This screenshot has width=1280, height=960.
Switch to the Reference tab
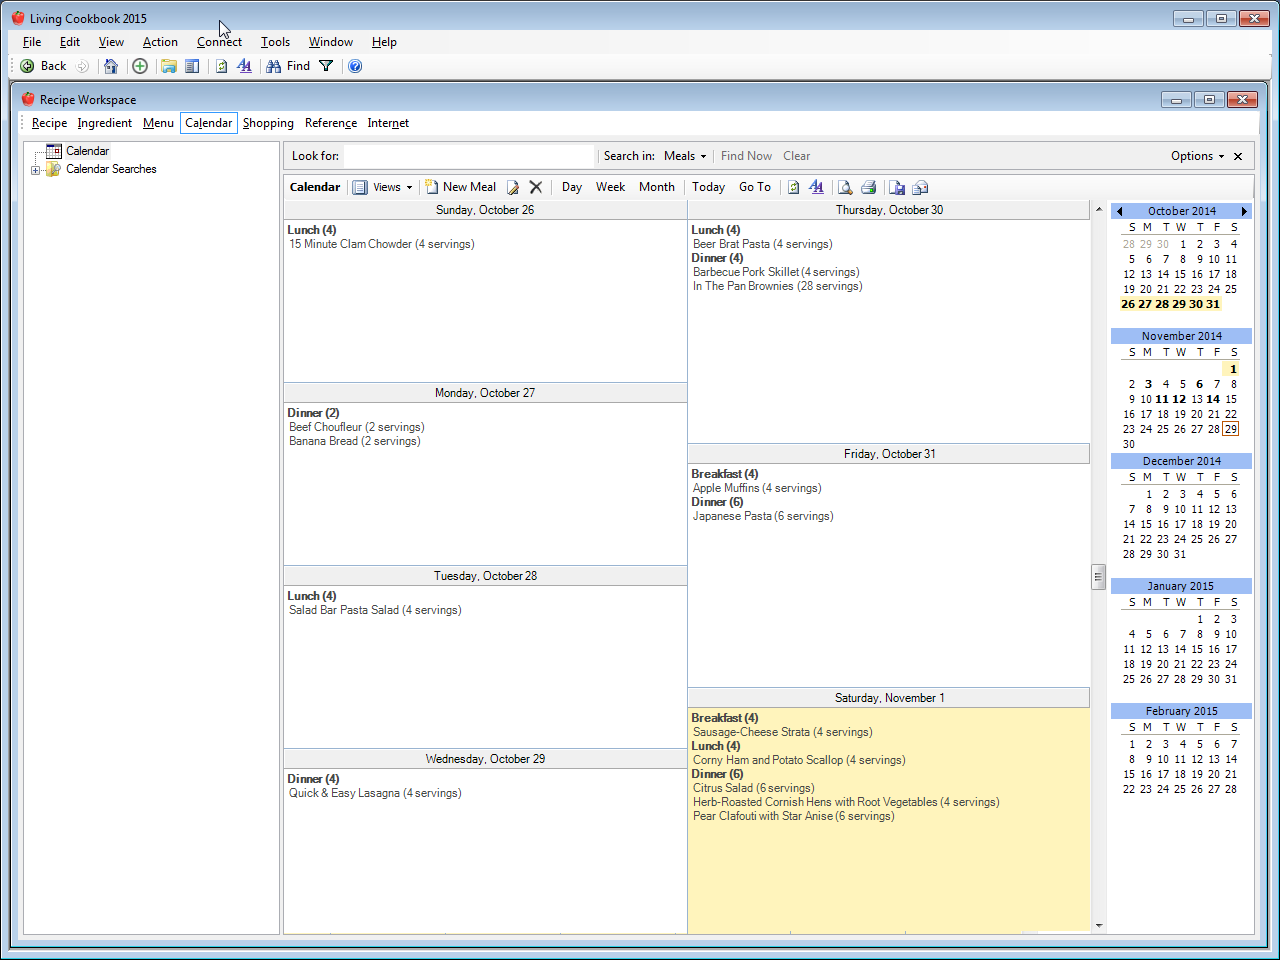[x=331, y=123]
